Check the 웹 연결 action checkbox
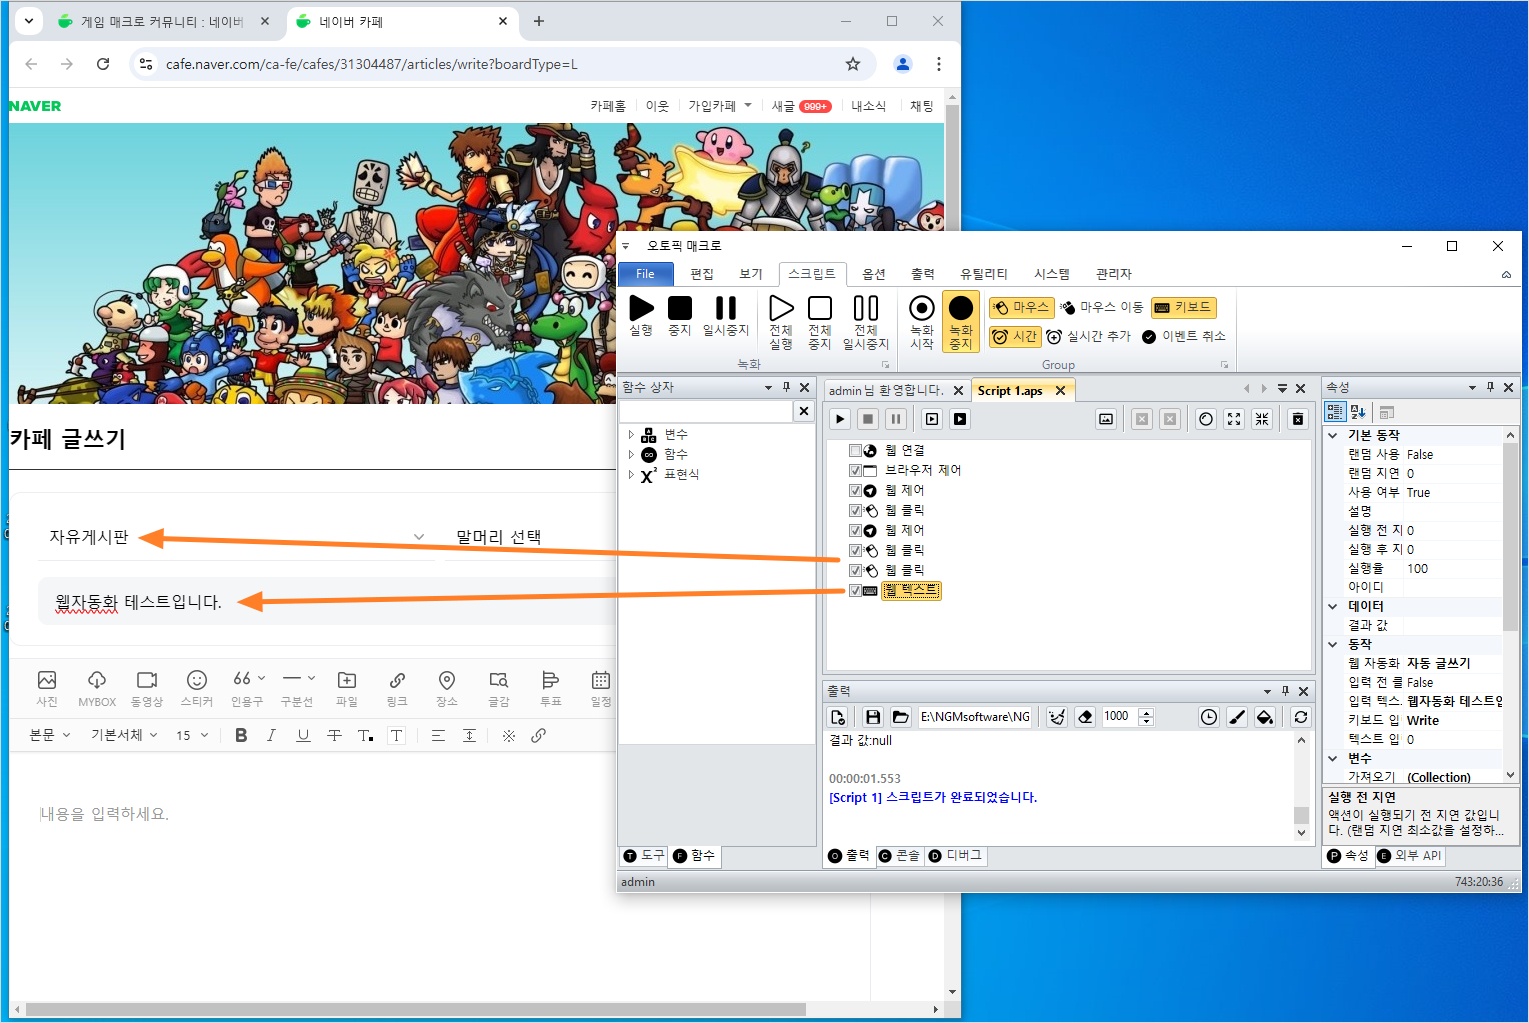The image size is (1529, 1023). [855, 450]
